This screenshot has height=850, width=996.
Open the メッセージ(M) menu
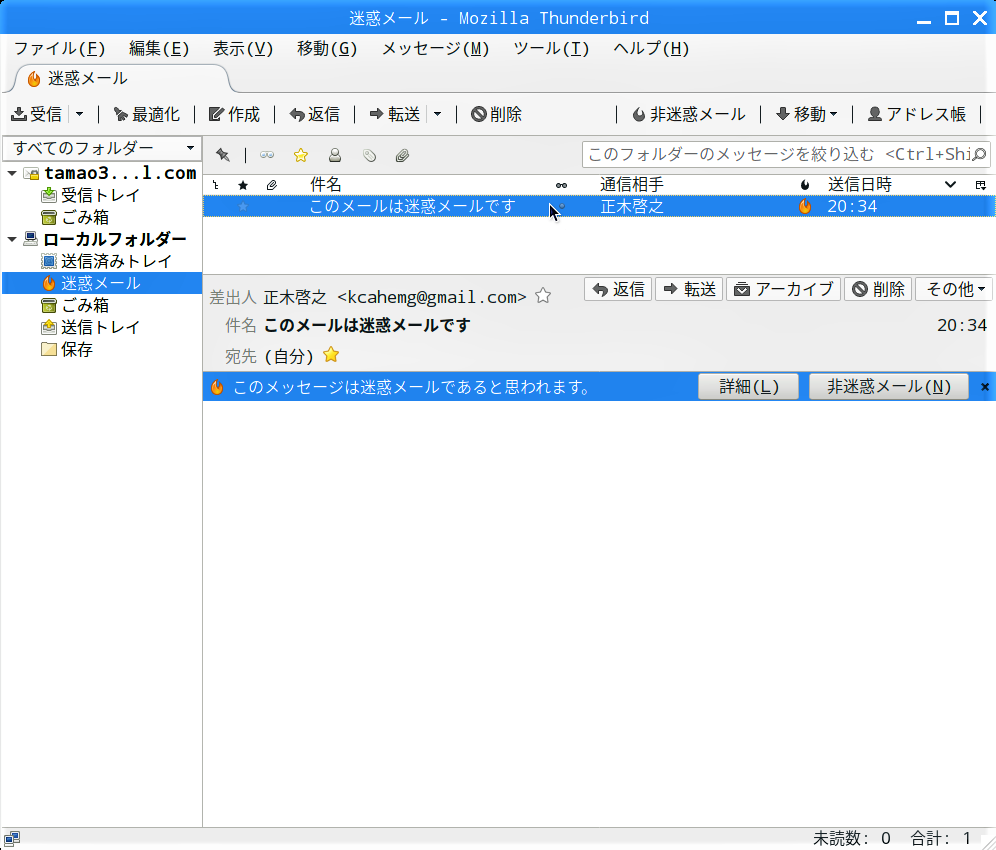pos(435,49)
